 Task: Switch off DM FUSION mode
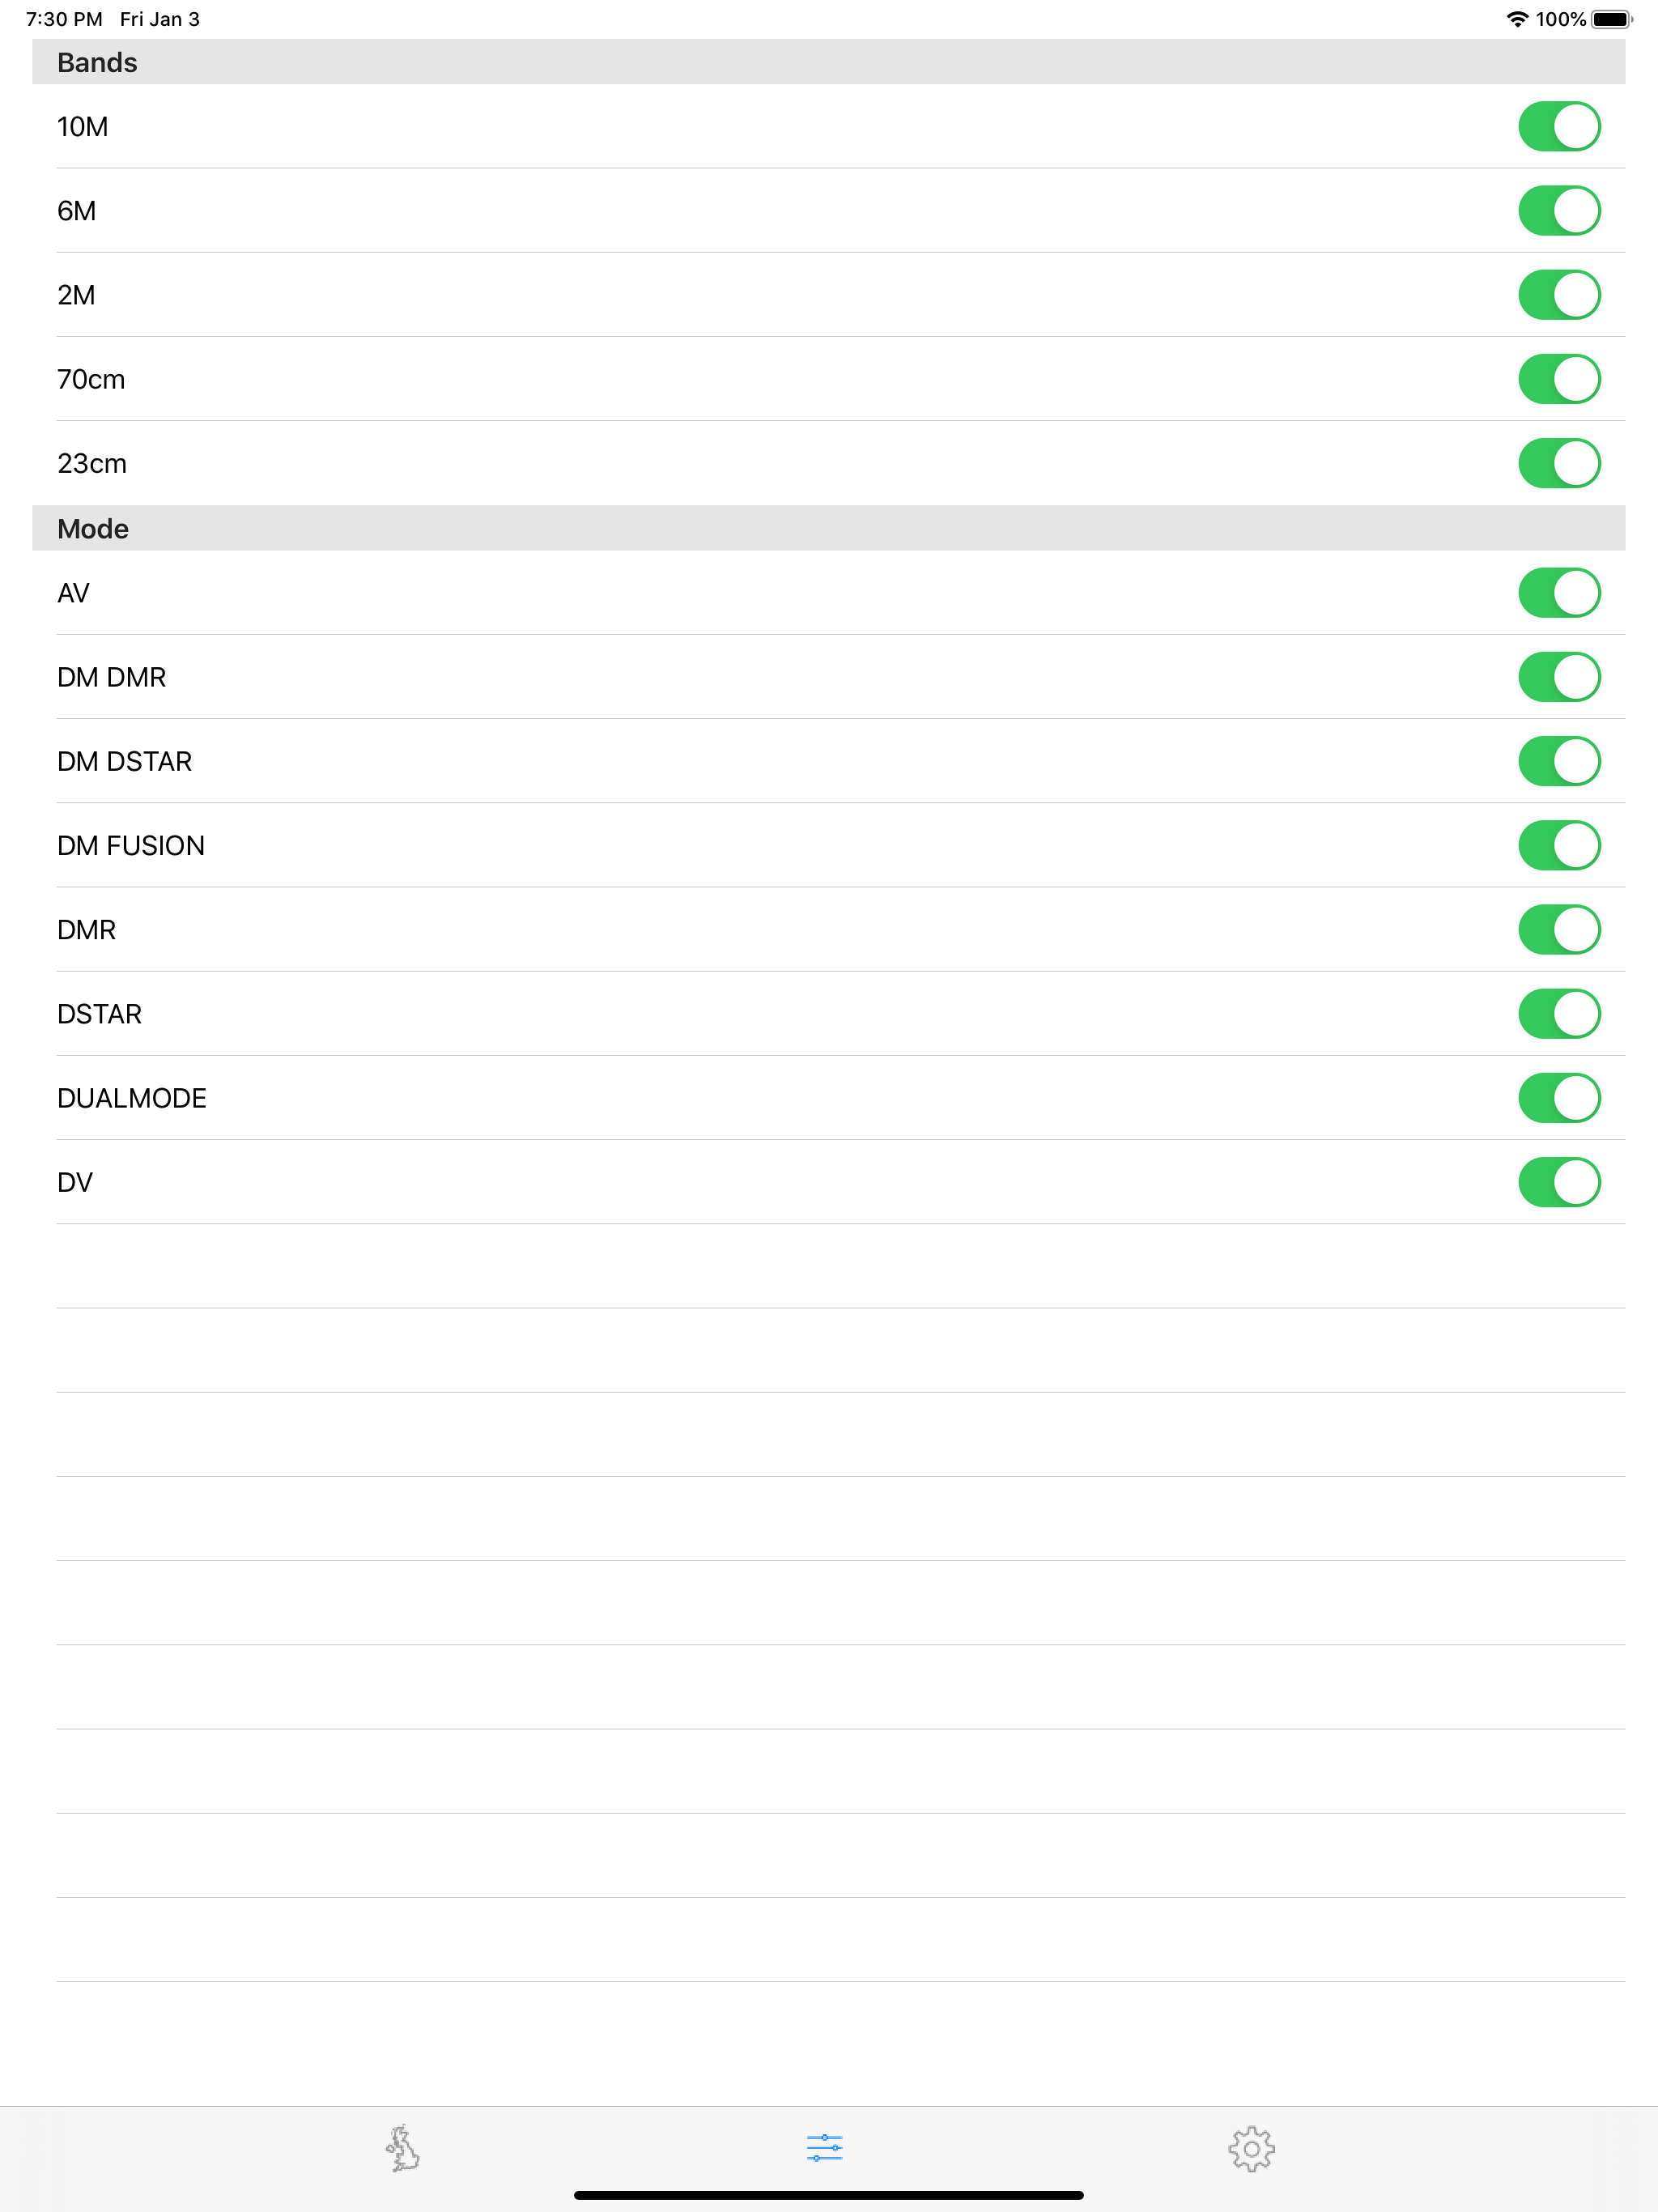[1559, 845]
